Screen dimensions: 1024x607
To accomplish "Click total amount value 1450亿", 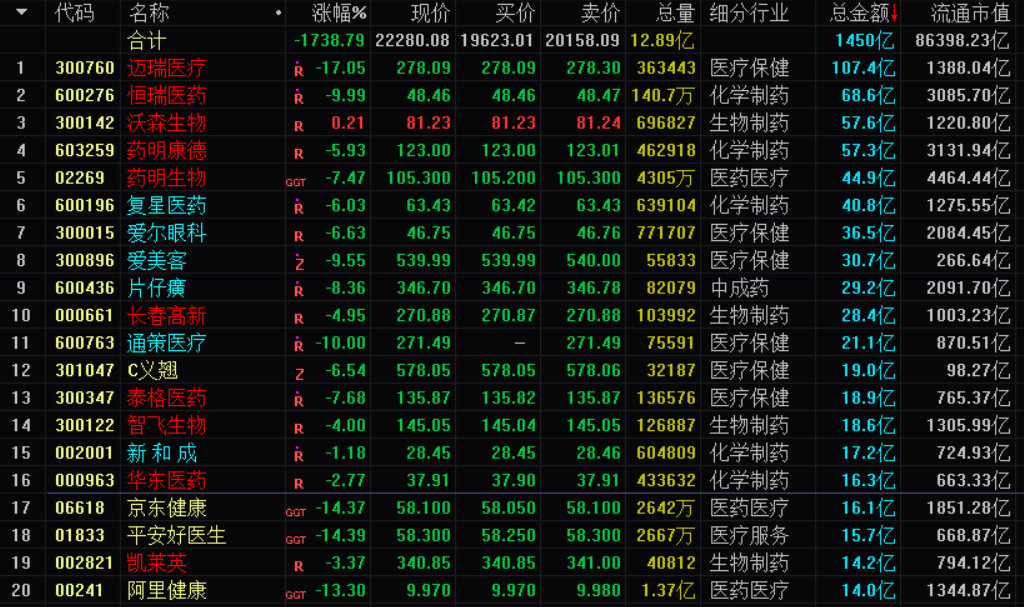I will [x=865, y=41].
